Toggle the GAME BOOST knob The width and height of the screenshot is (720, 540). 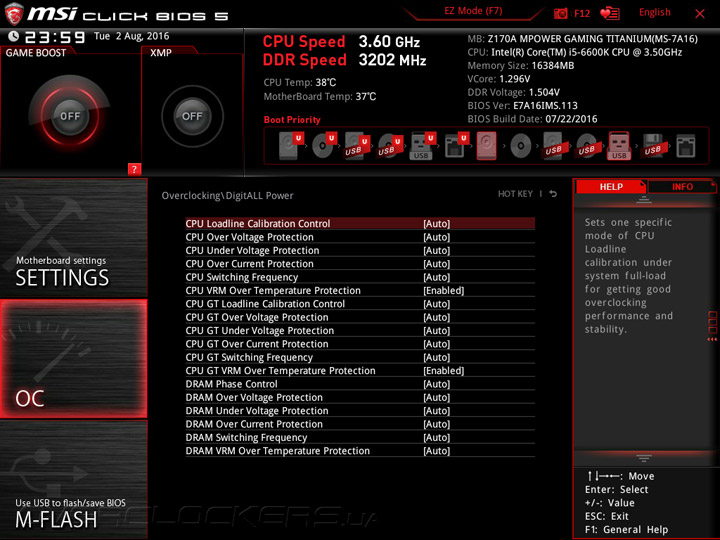pyautogui.click(x=70, y=116)
